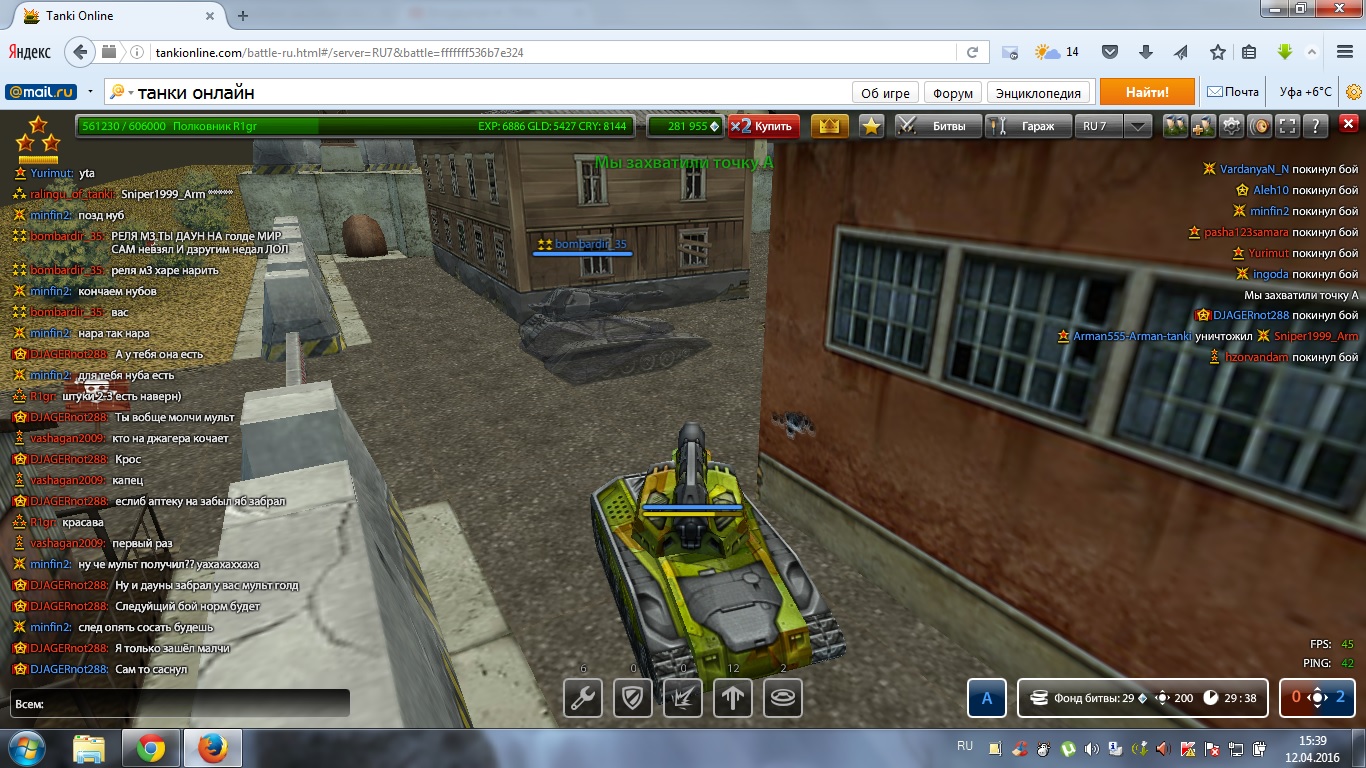Select the control point A indicator
The image size is (1366, 768).
(x=986, y=698)
